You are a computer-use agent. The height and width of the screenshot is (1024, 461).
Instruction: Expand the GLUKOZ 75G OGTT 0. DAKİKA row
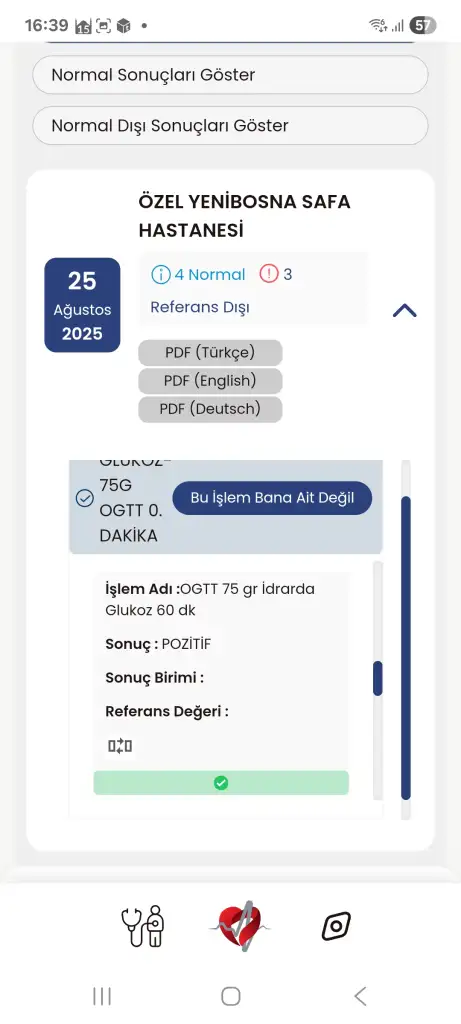[x=226, y=507]
